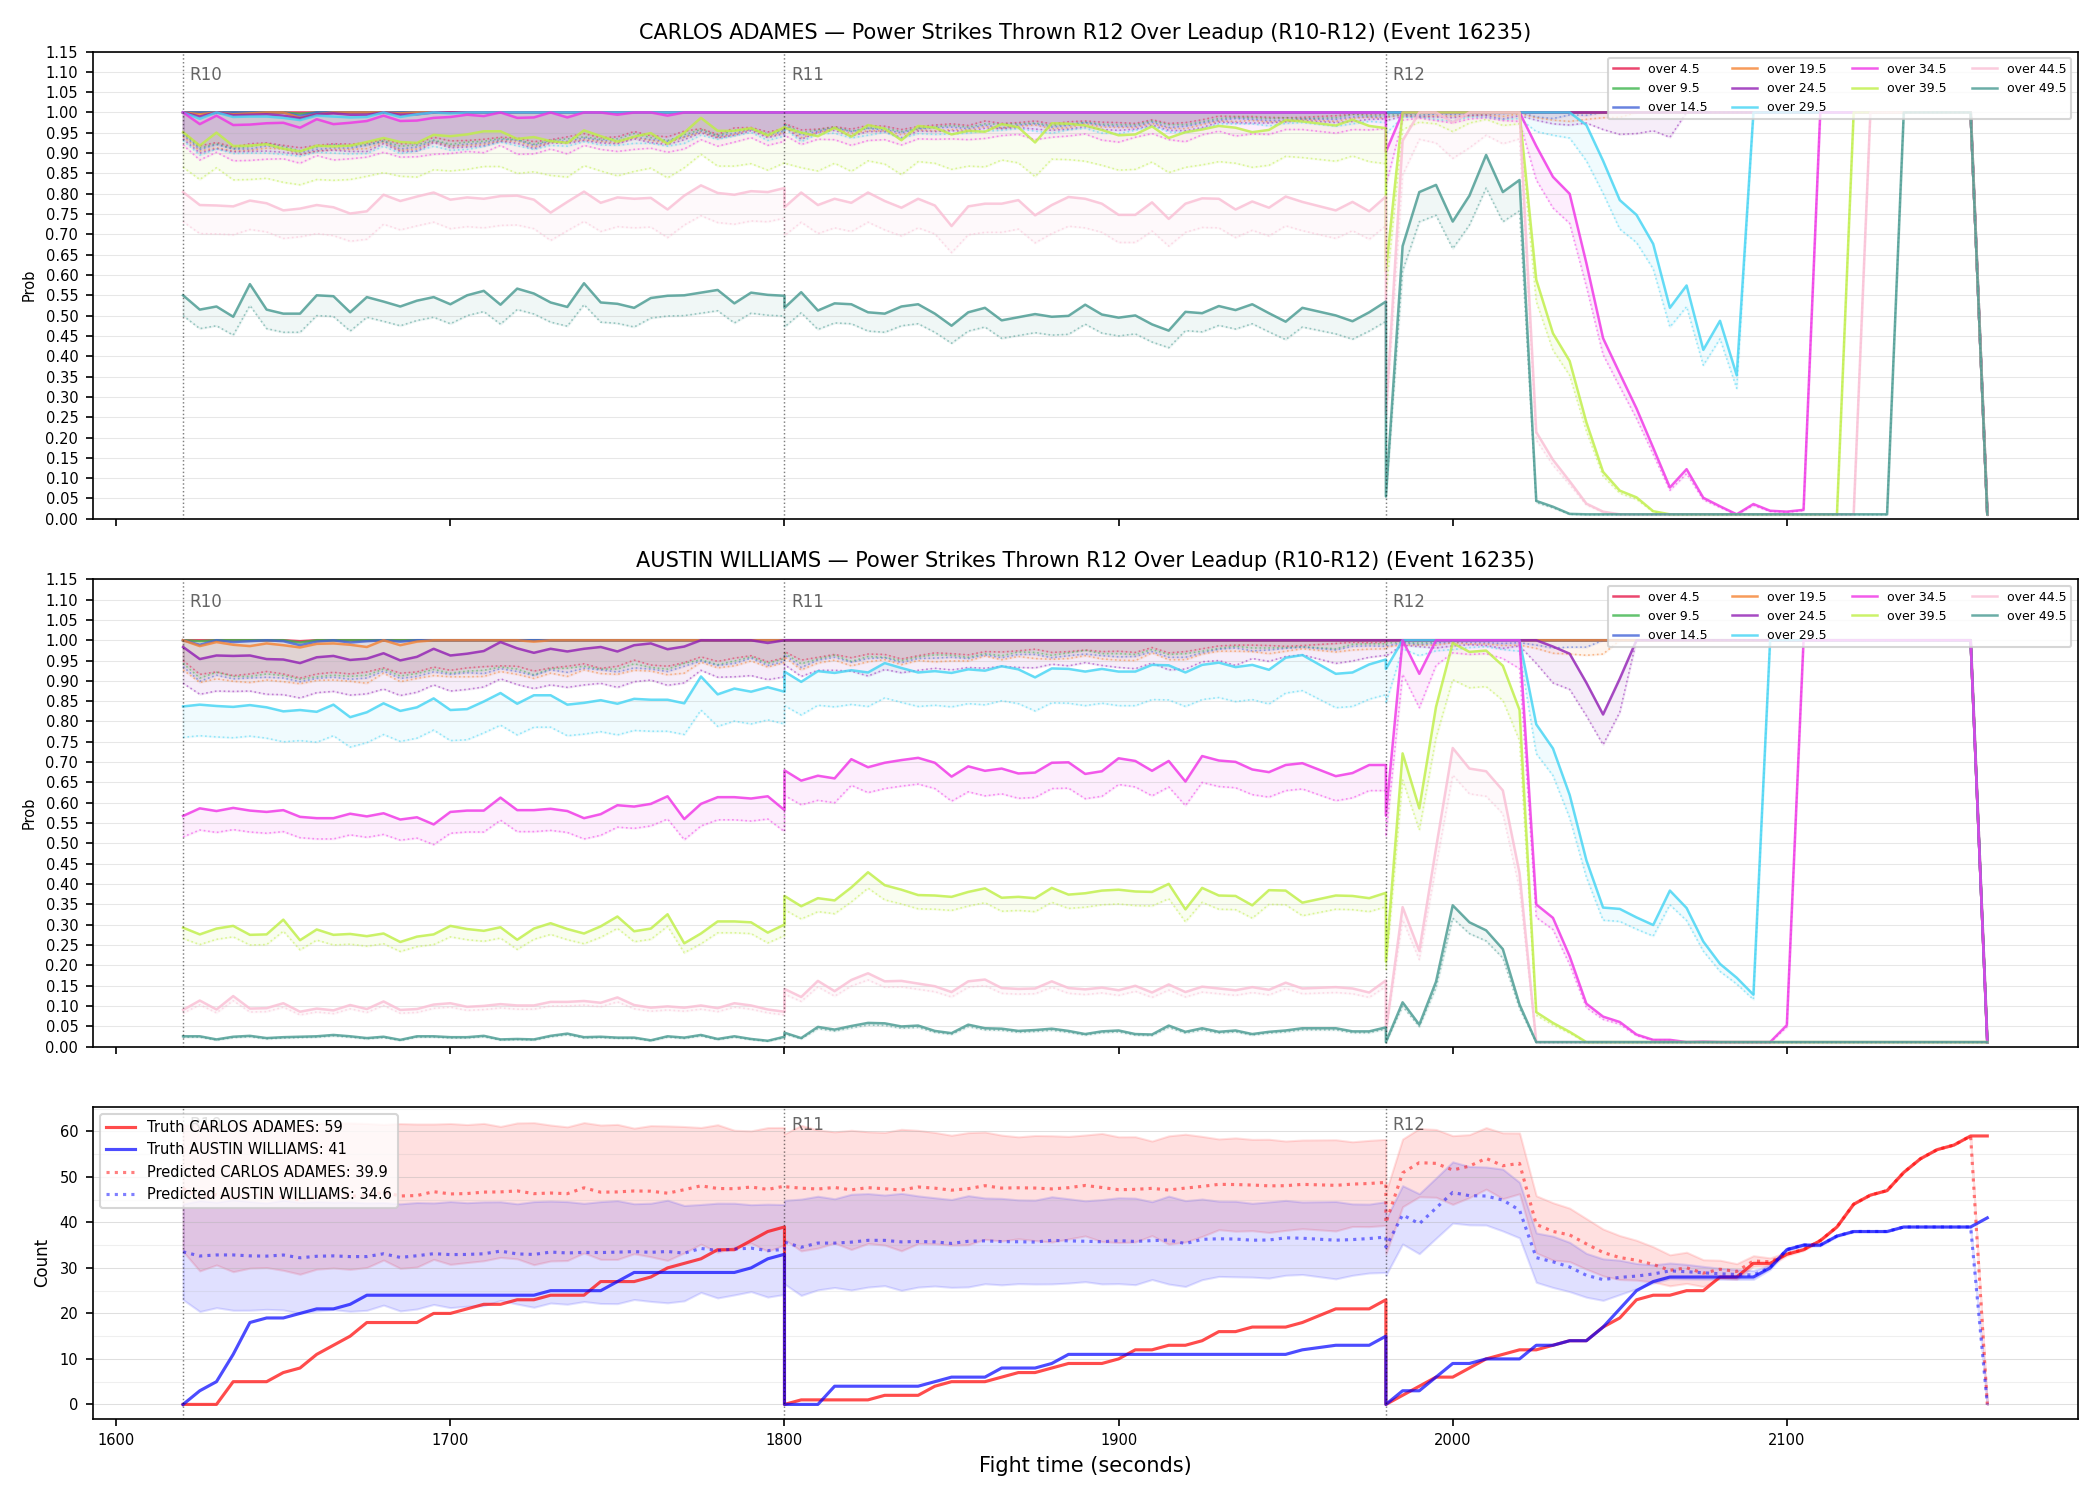This screenshot has width=2100, height=1500.
Task: Select the R11 round marker in Austin Williams chart
Action: tap(807, 601)
